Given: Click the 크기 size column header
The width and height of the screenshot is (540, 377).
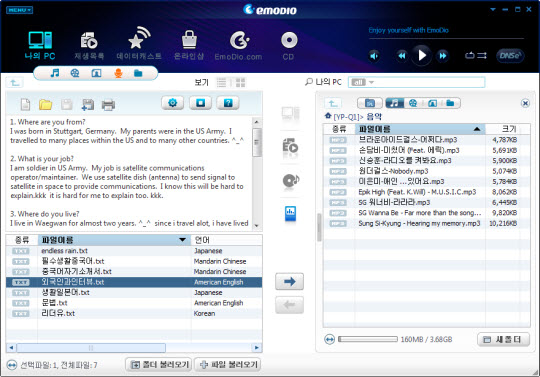Looking at the screenshot, I should click(508, 129).
